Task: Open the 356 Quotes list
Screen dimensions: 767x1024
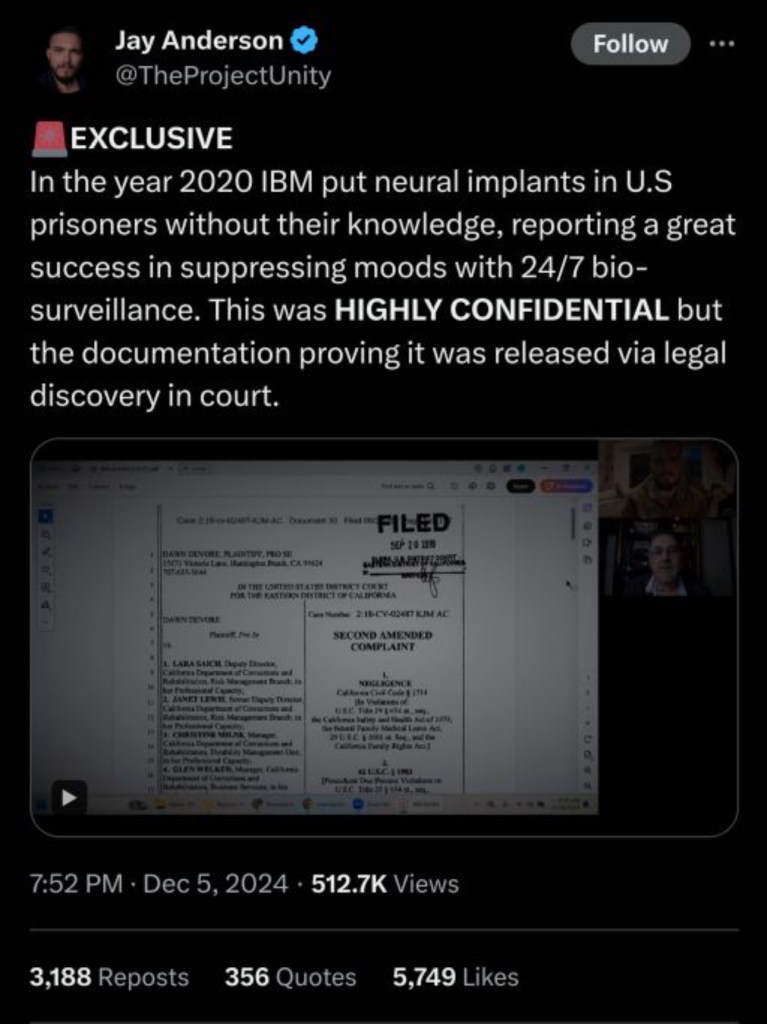Action: tap(291, 977)
